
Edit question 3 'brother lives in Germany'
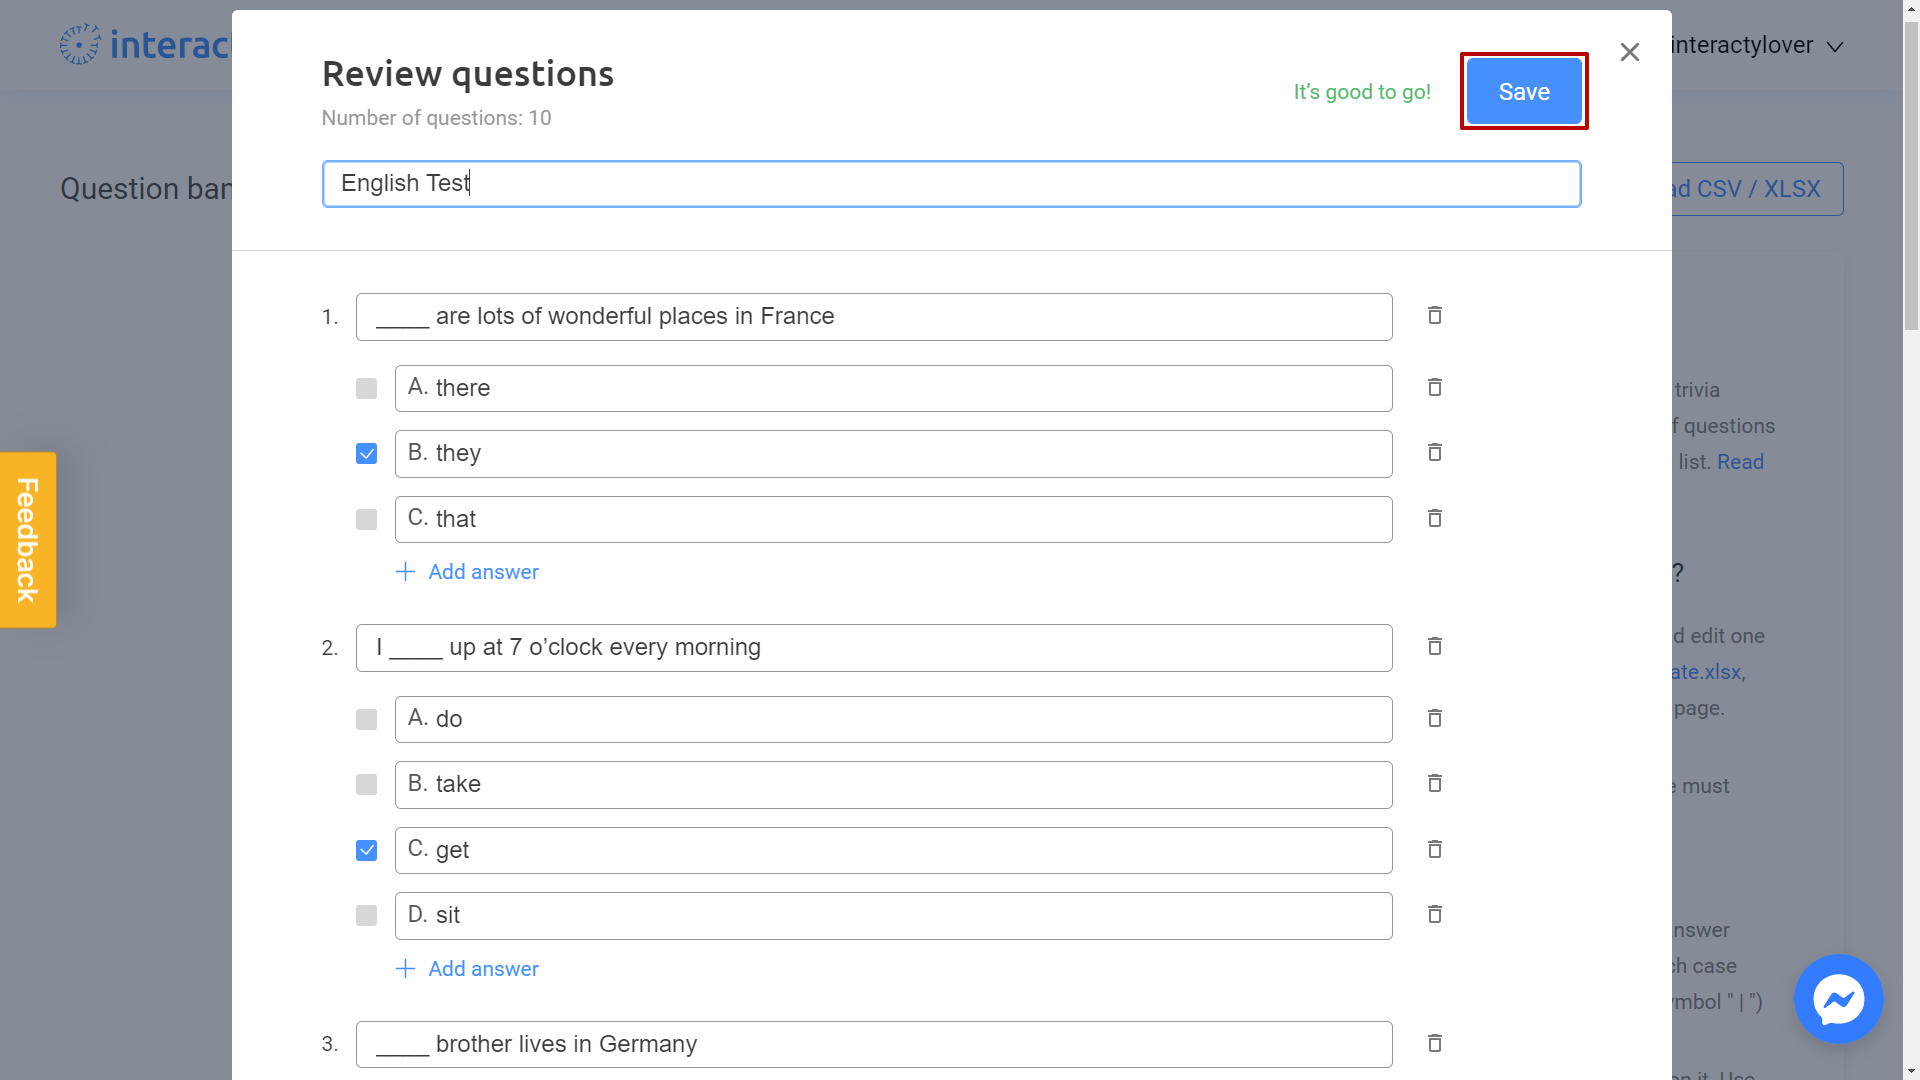point(874,1045)
